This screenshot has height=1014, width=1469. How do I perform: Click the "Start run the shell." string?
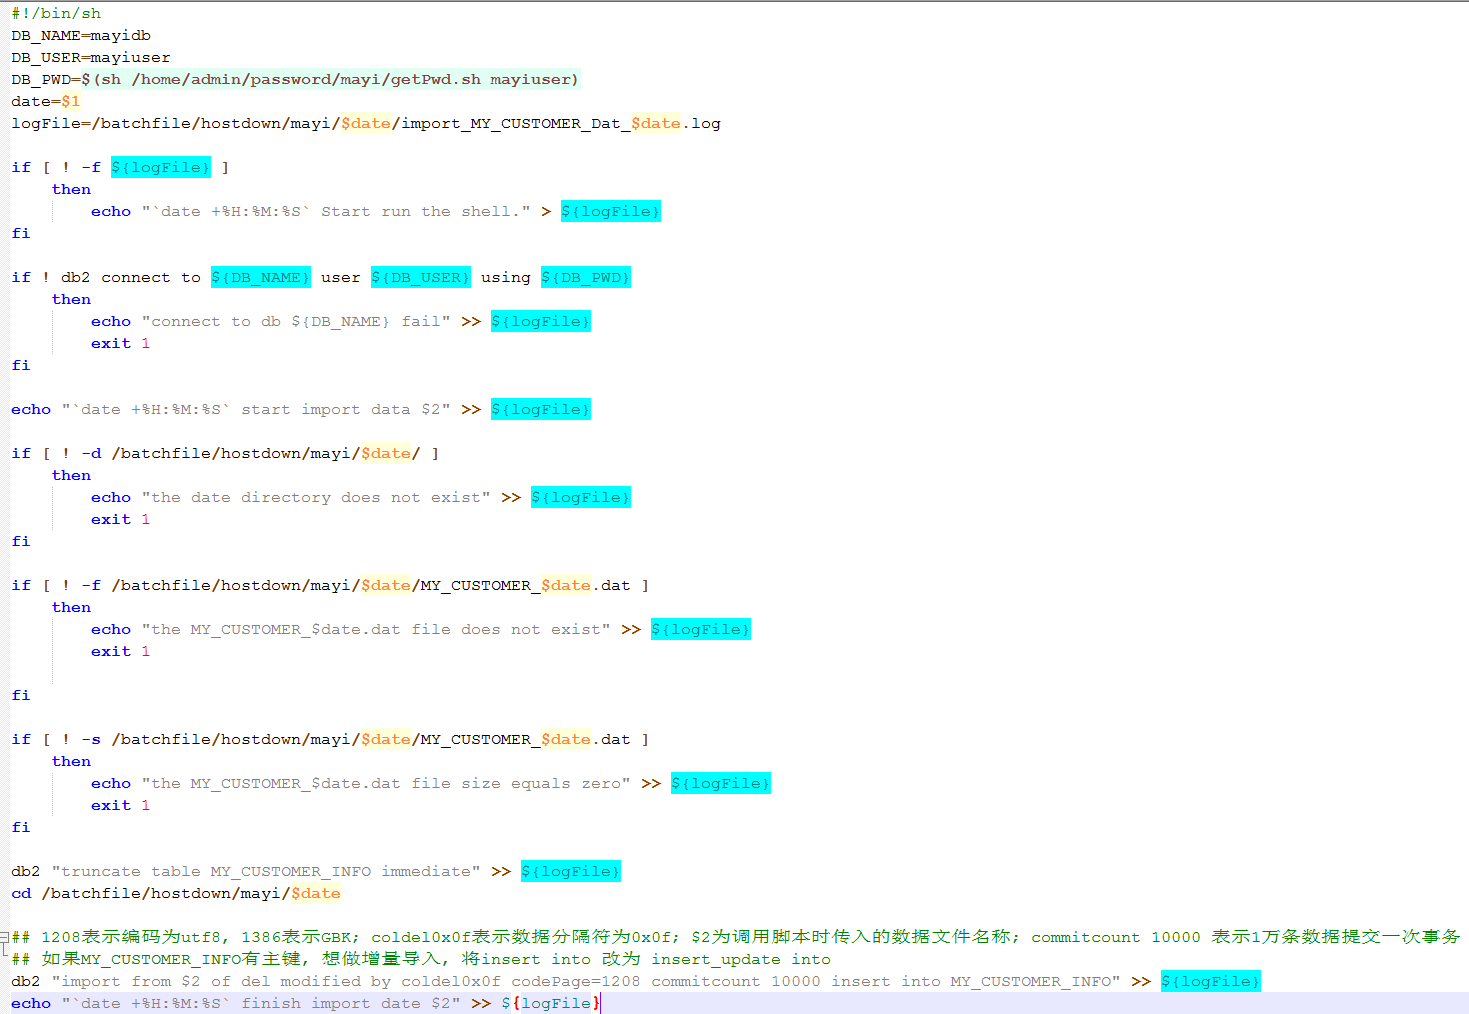tap(336, 211)
